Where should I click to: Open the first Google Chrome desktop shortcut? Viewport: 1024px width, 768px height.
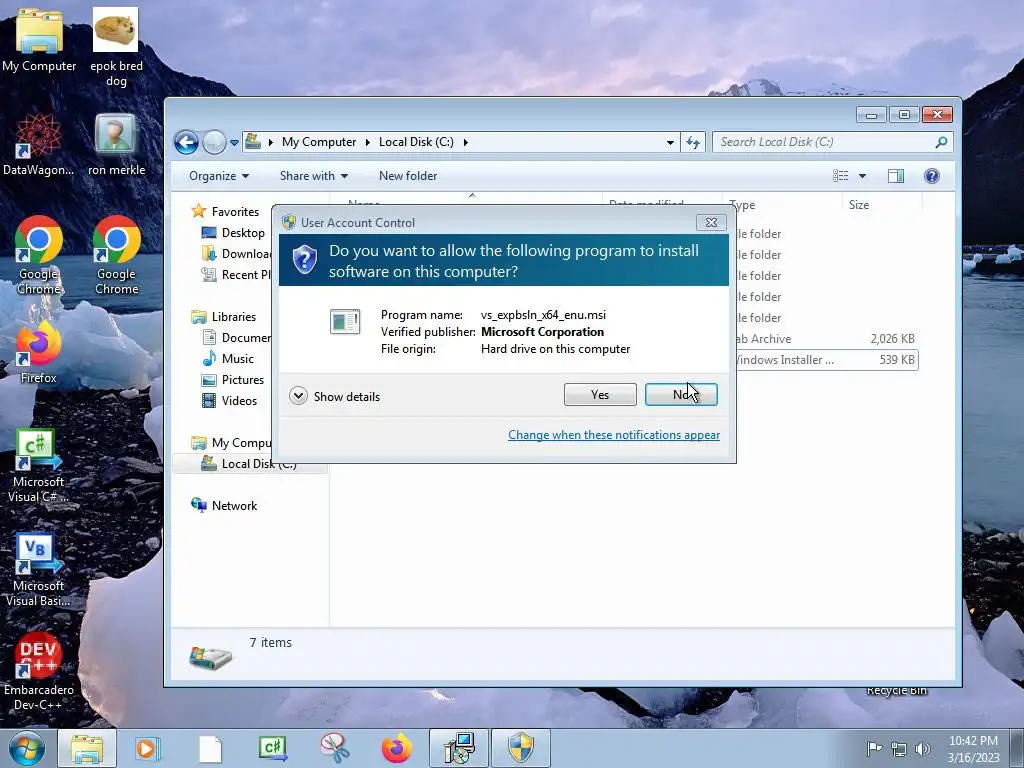pyautogui.click(x=39, y=255)
